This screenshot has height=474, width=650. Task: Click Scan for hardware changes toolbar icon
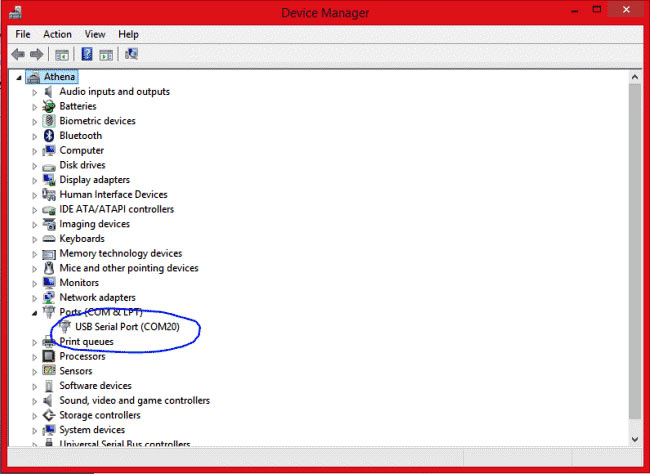131,54
